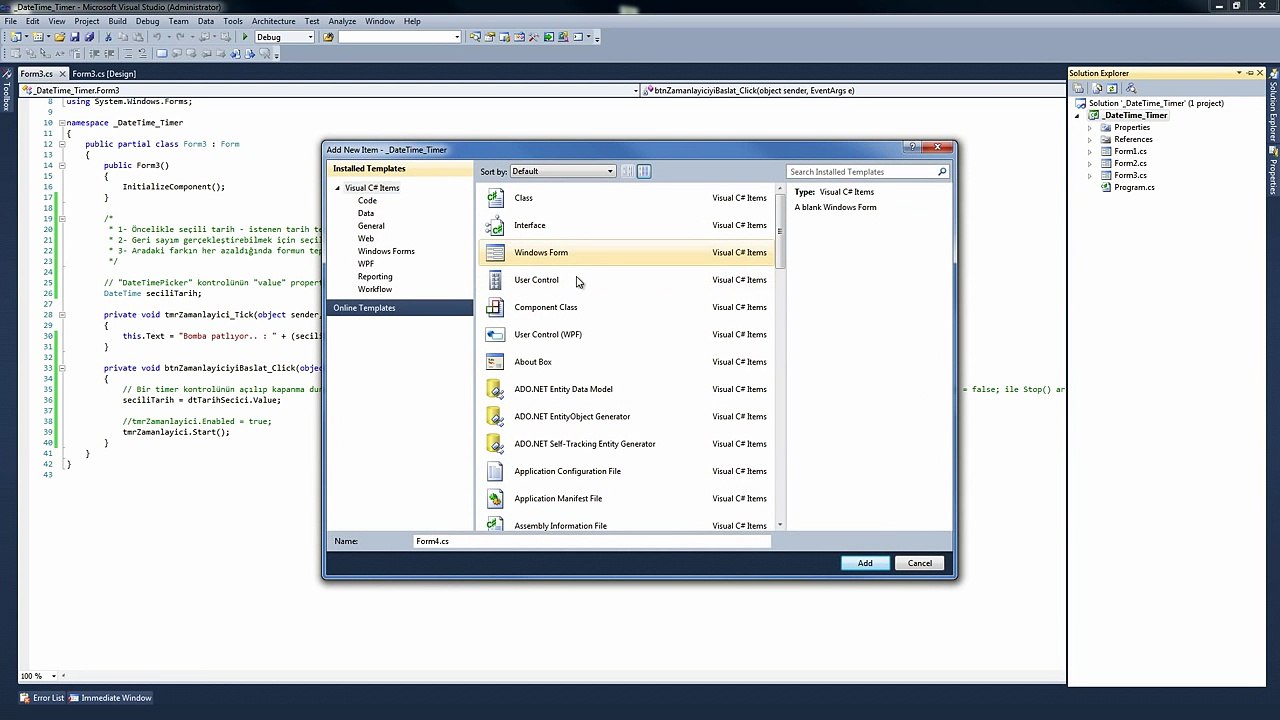
Task: Switch templates to small icons view
Action: point(627,171)
